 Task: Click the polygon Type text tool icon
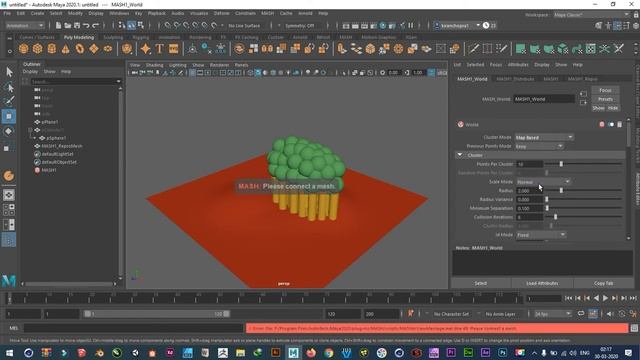(160, 49)
